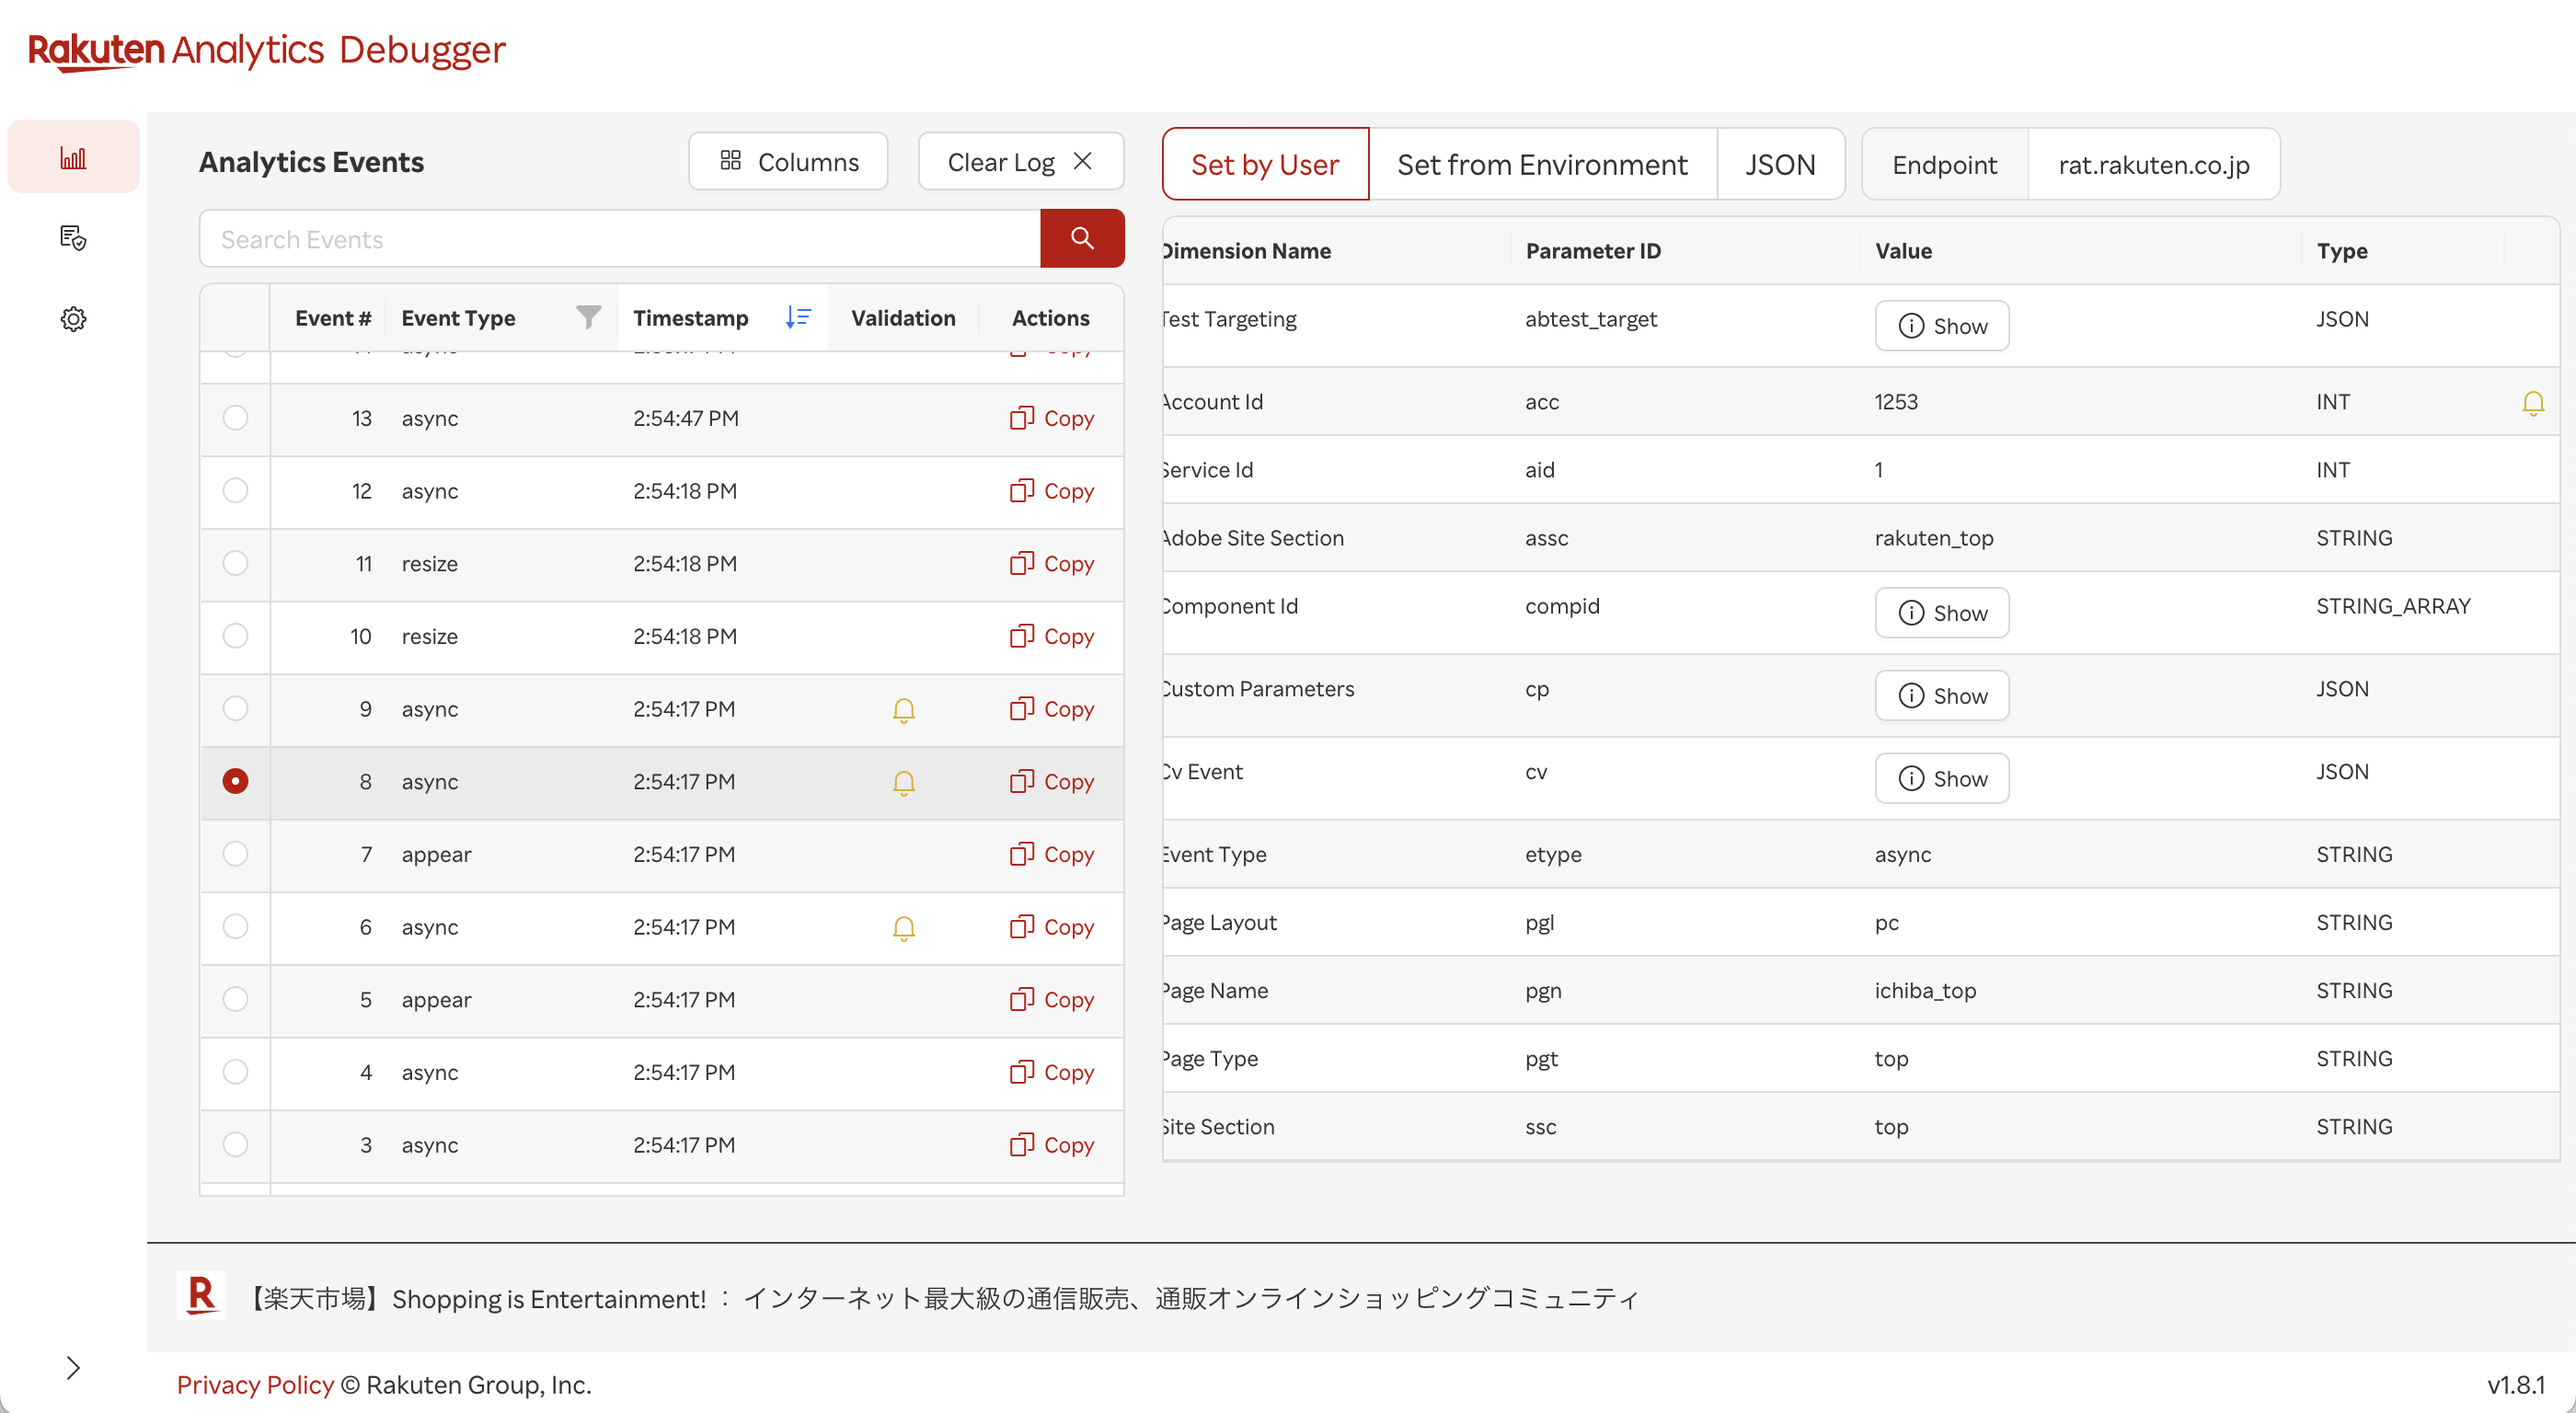Screen dimensions: 2576x1413
Task: Open the Privacy Policy link
Action: click(x=255, y=1385)
